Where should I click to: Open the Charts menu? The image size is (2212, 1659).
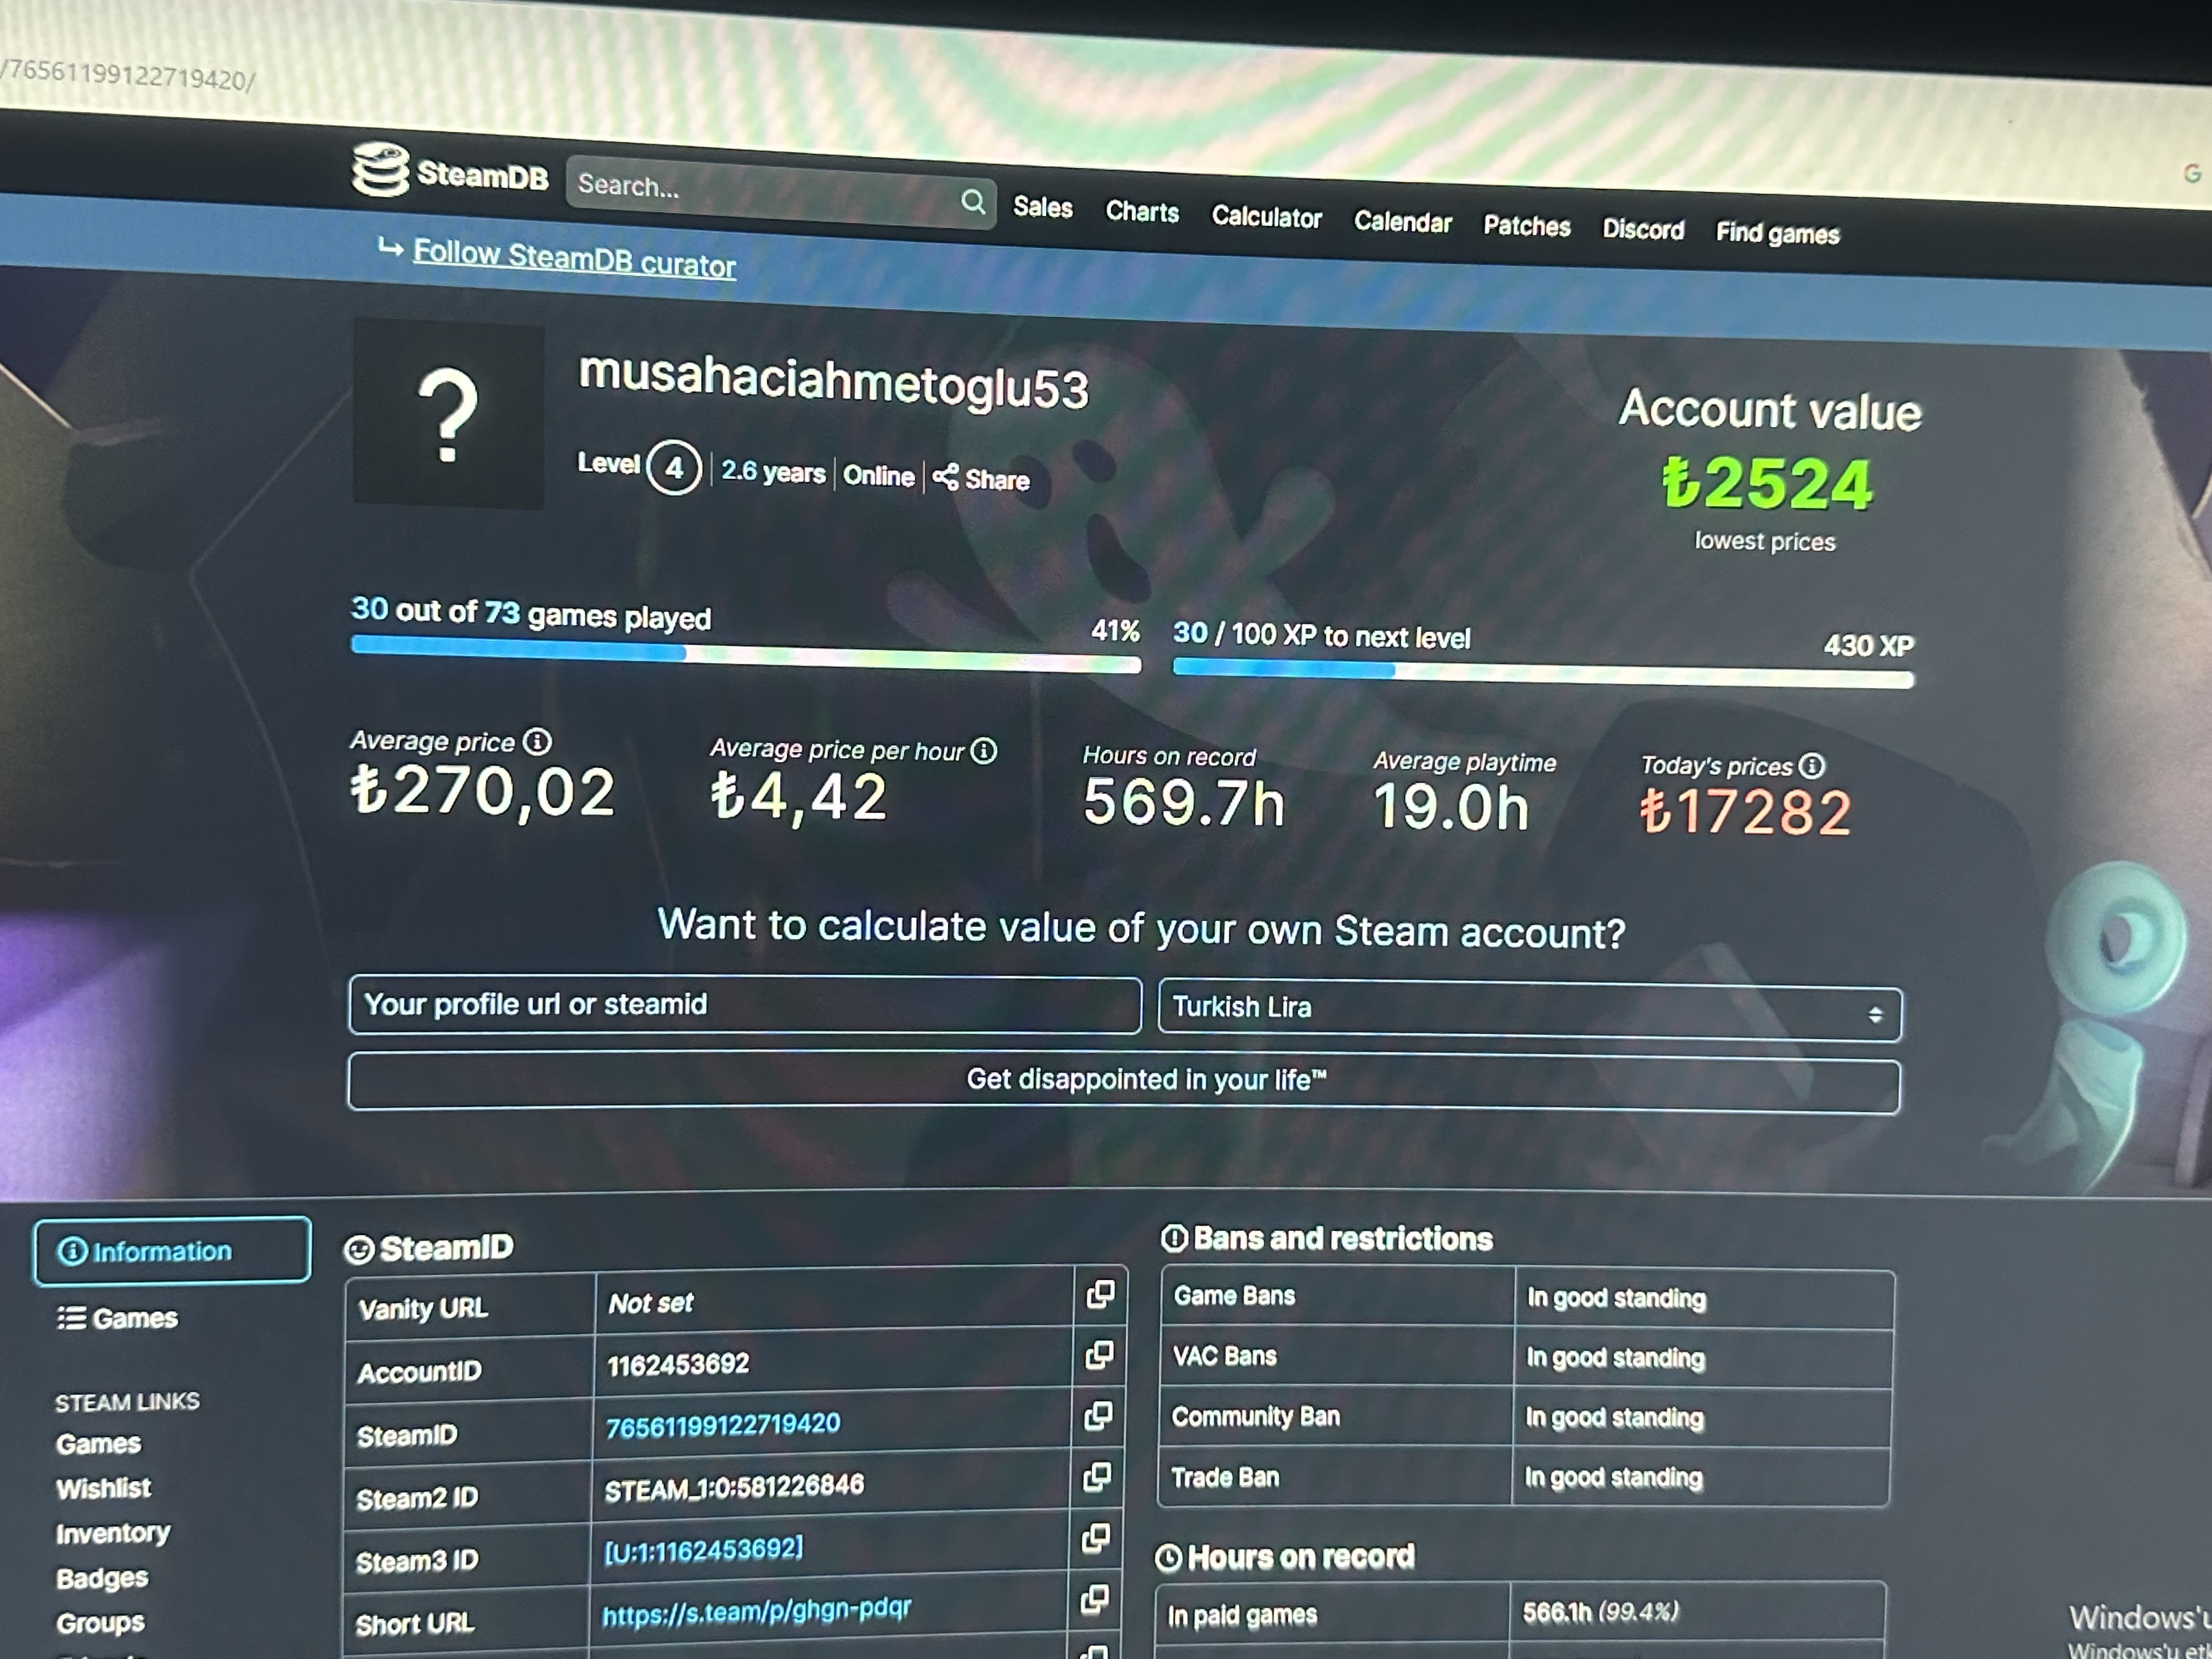[x=1142, y=212]
